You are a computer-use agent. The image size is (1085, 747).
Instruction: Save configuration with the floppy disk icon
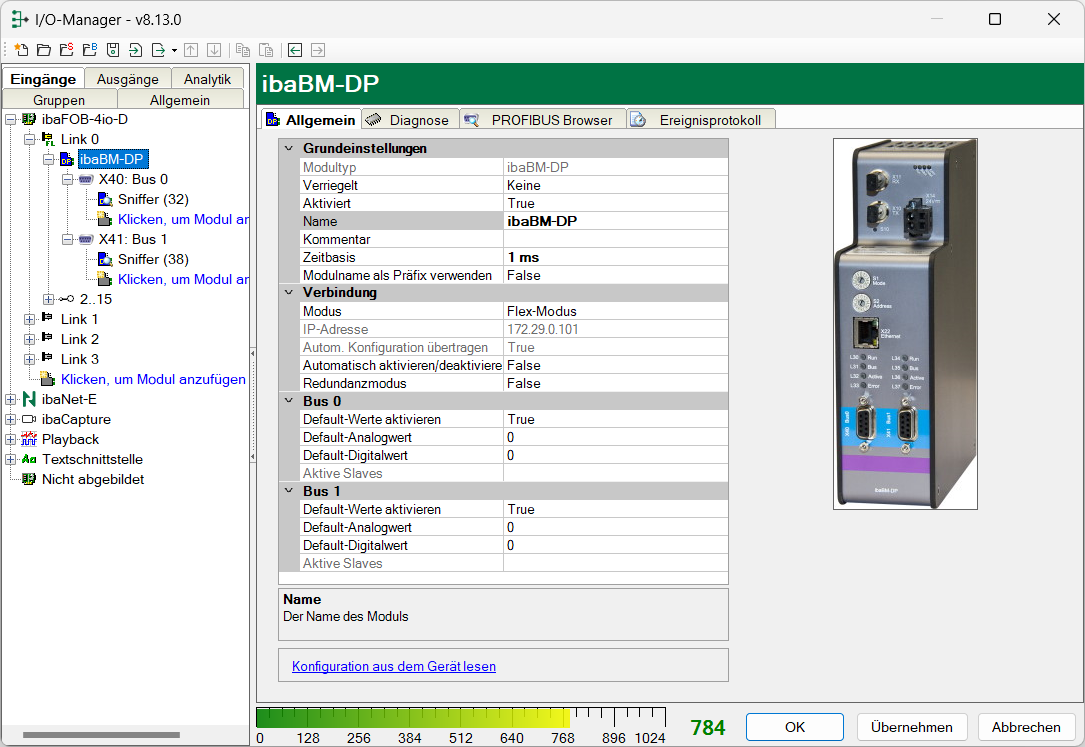click(x=113, y=50)
